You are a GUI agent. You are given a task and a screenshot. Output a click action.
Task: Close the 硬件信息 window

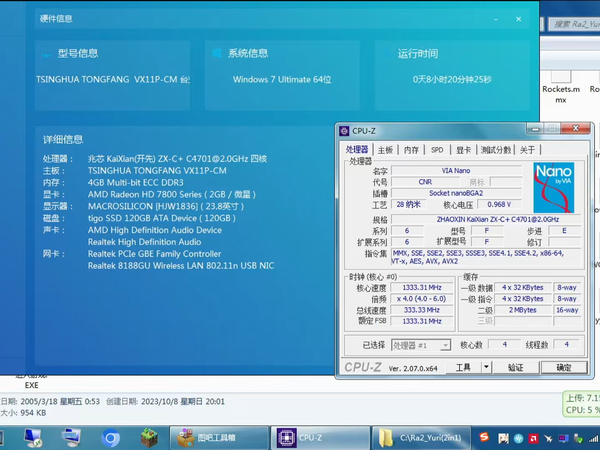click(x=518, y=19)
